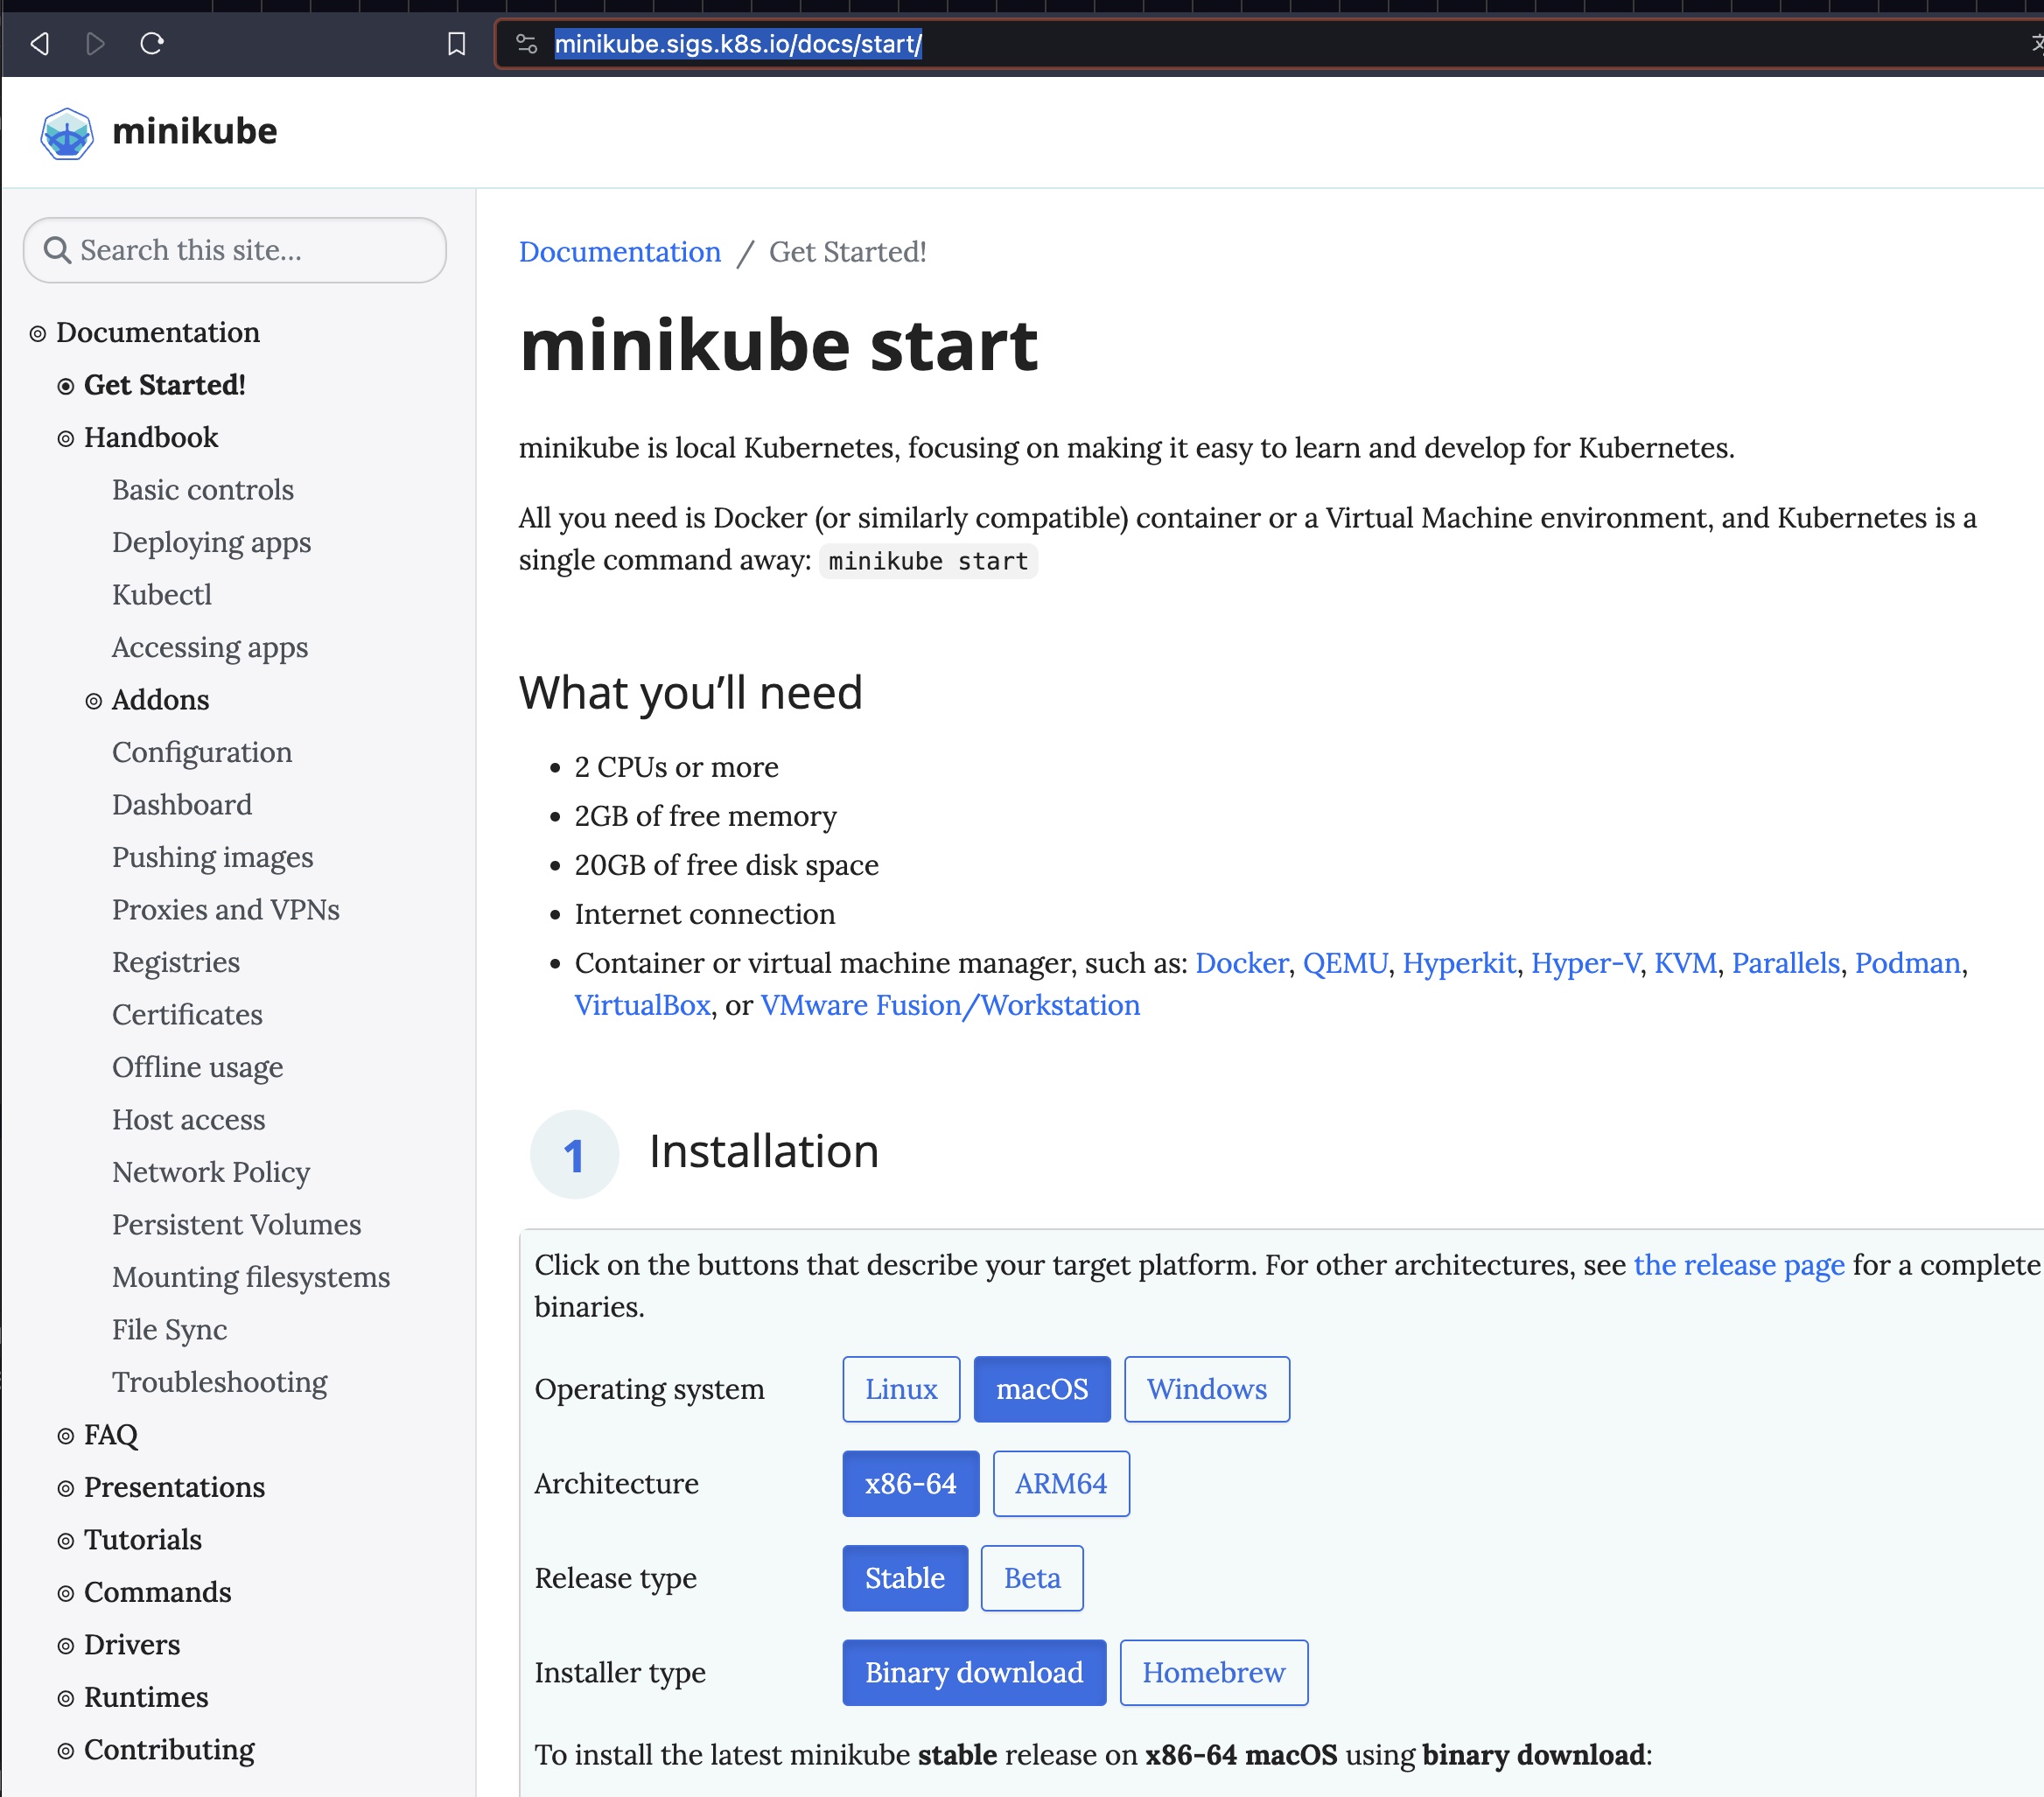Open Basic controls page

(203, 490)
